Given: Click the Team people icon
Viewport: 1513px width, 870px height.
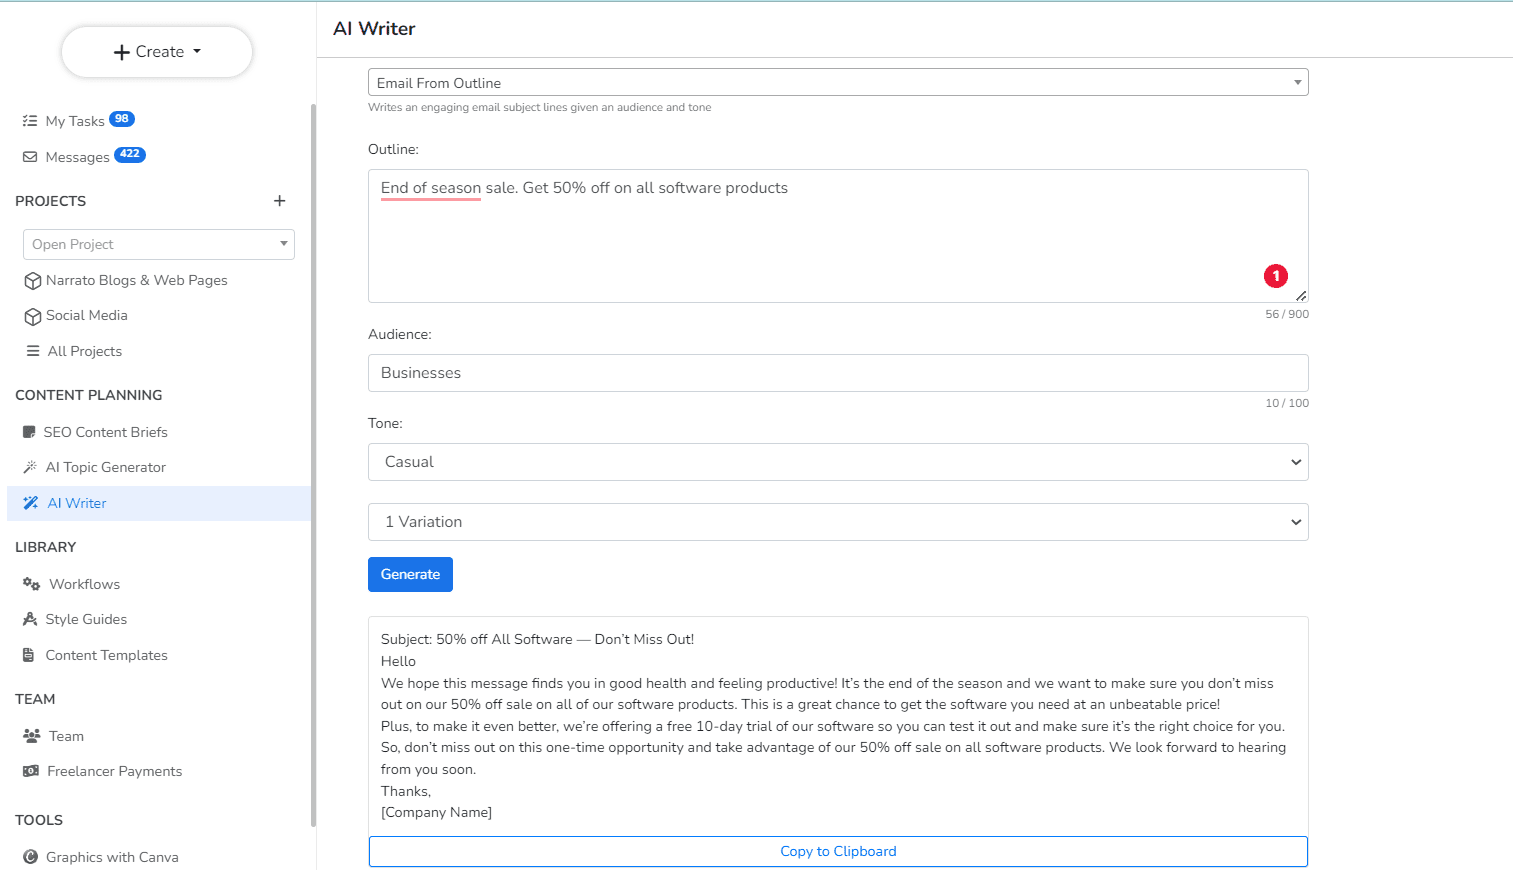Looking at the screenshot, I should coord(31,736).
